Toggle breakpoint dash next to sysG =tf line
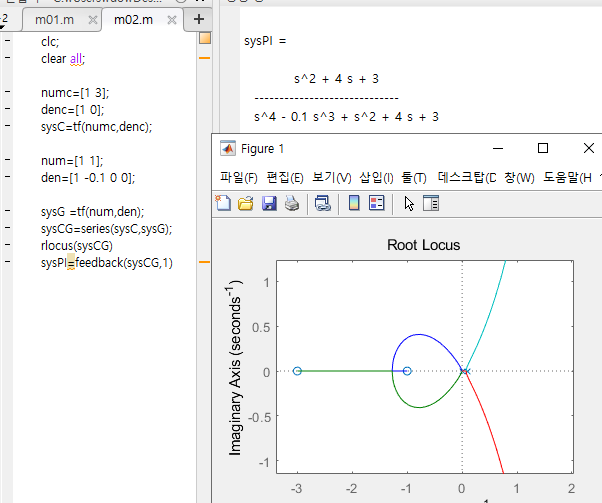This screenshot has width=602, height=503. tap(7, 211)
